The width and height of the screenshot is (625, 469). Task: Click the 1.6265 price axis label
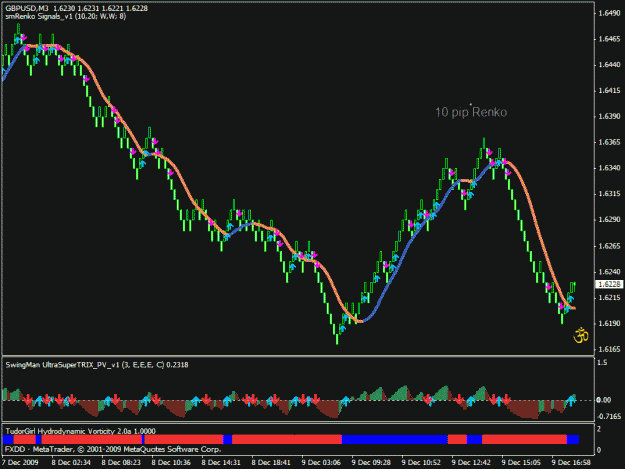pos(609,246)
